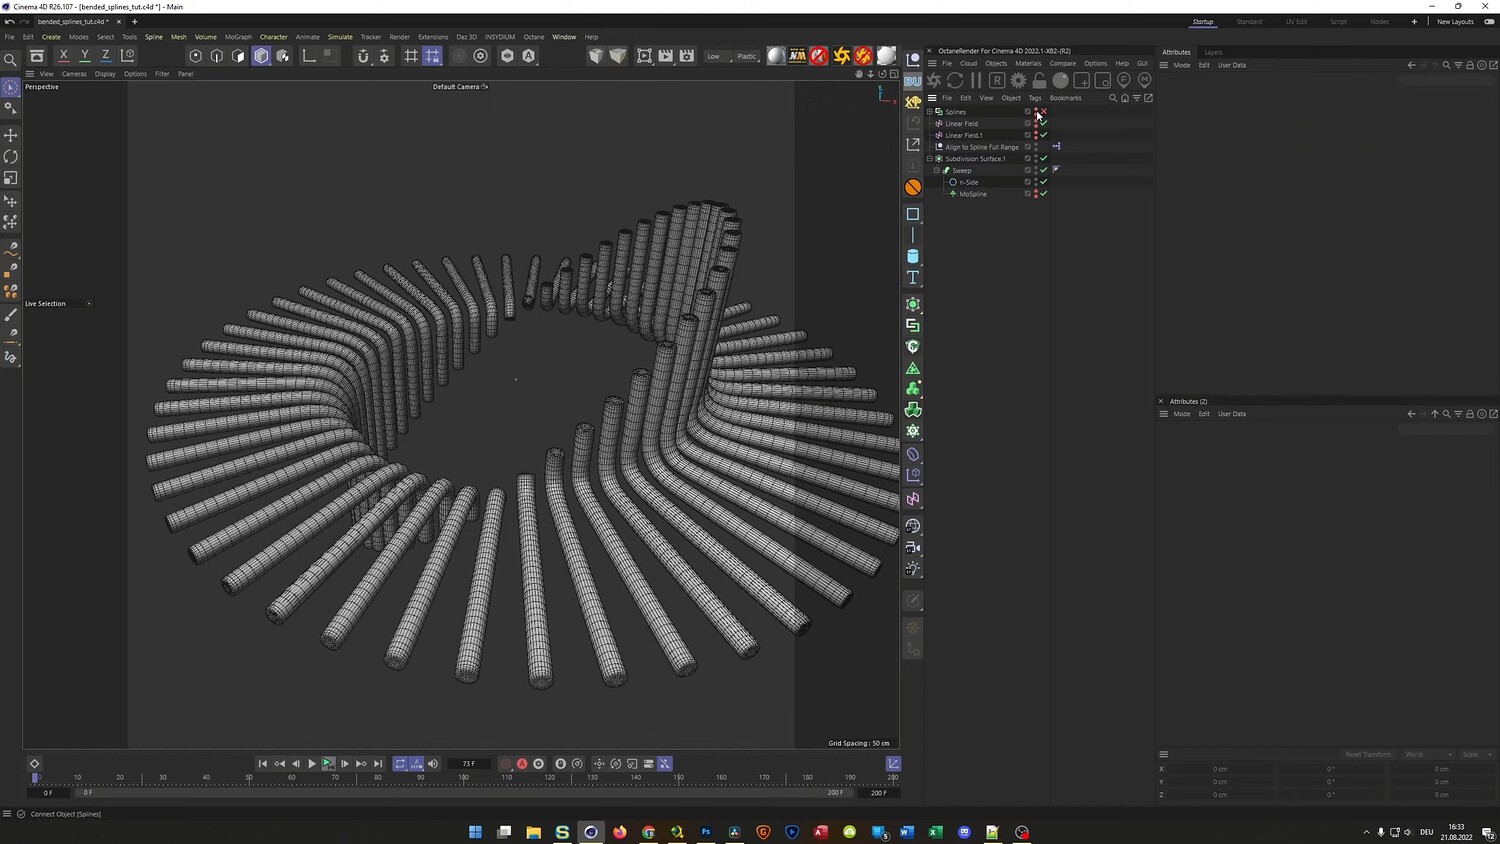Open Render Settings from top toolbar
Viewport: 1500px width, 844px height.
[x=687, y=56]
